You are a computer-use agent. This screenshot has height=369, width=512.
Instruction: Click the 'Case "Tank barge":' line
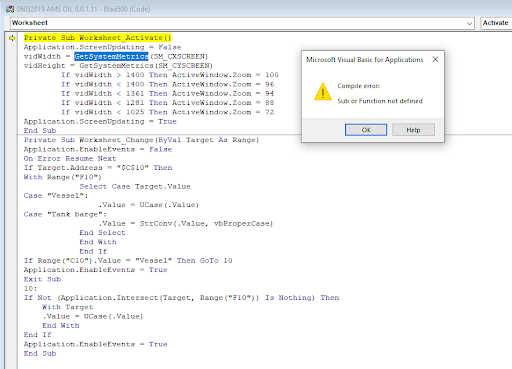coord(65,214)
